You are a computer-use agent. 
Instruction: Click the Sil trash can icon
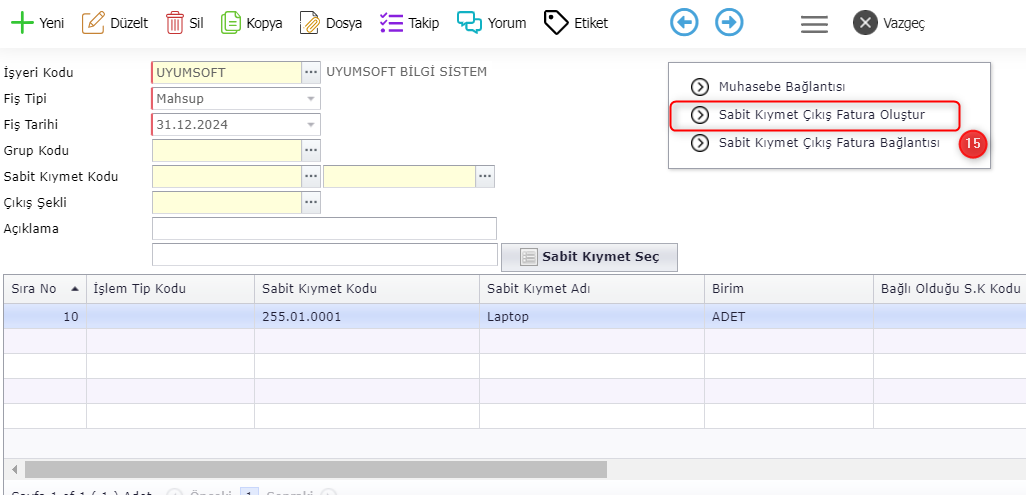175,23
